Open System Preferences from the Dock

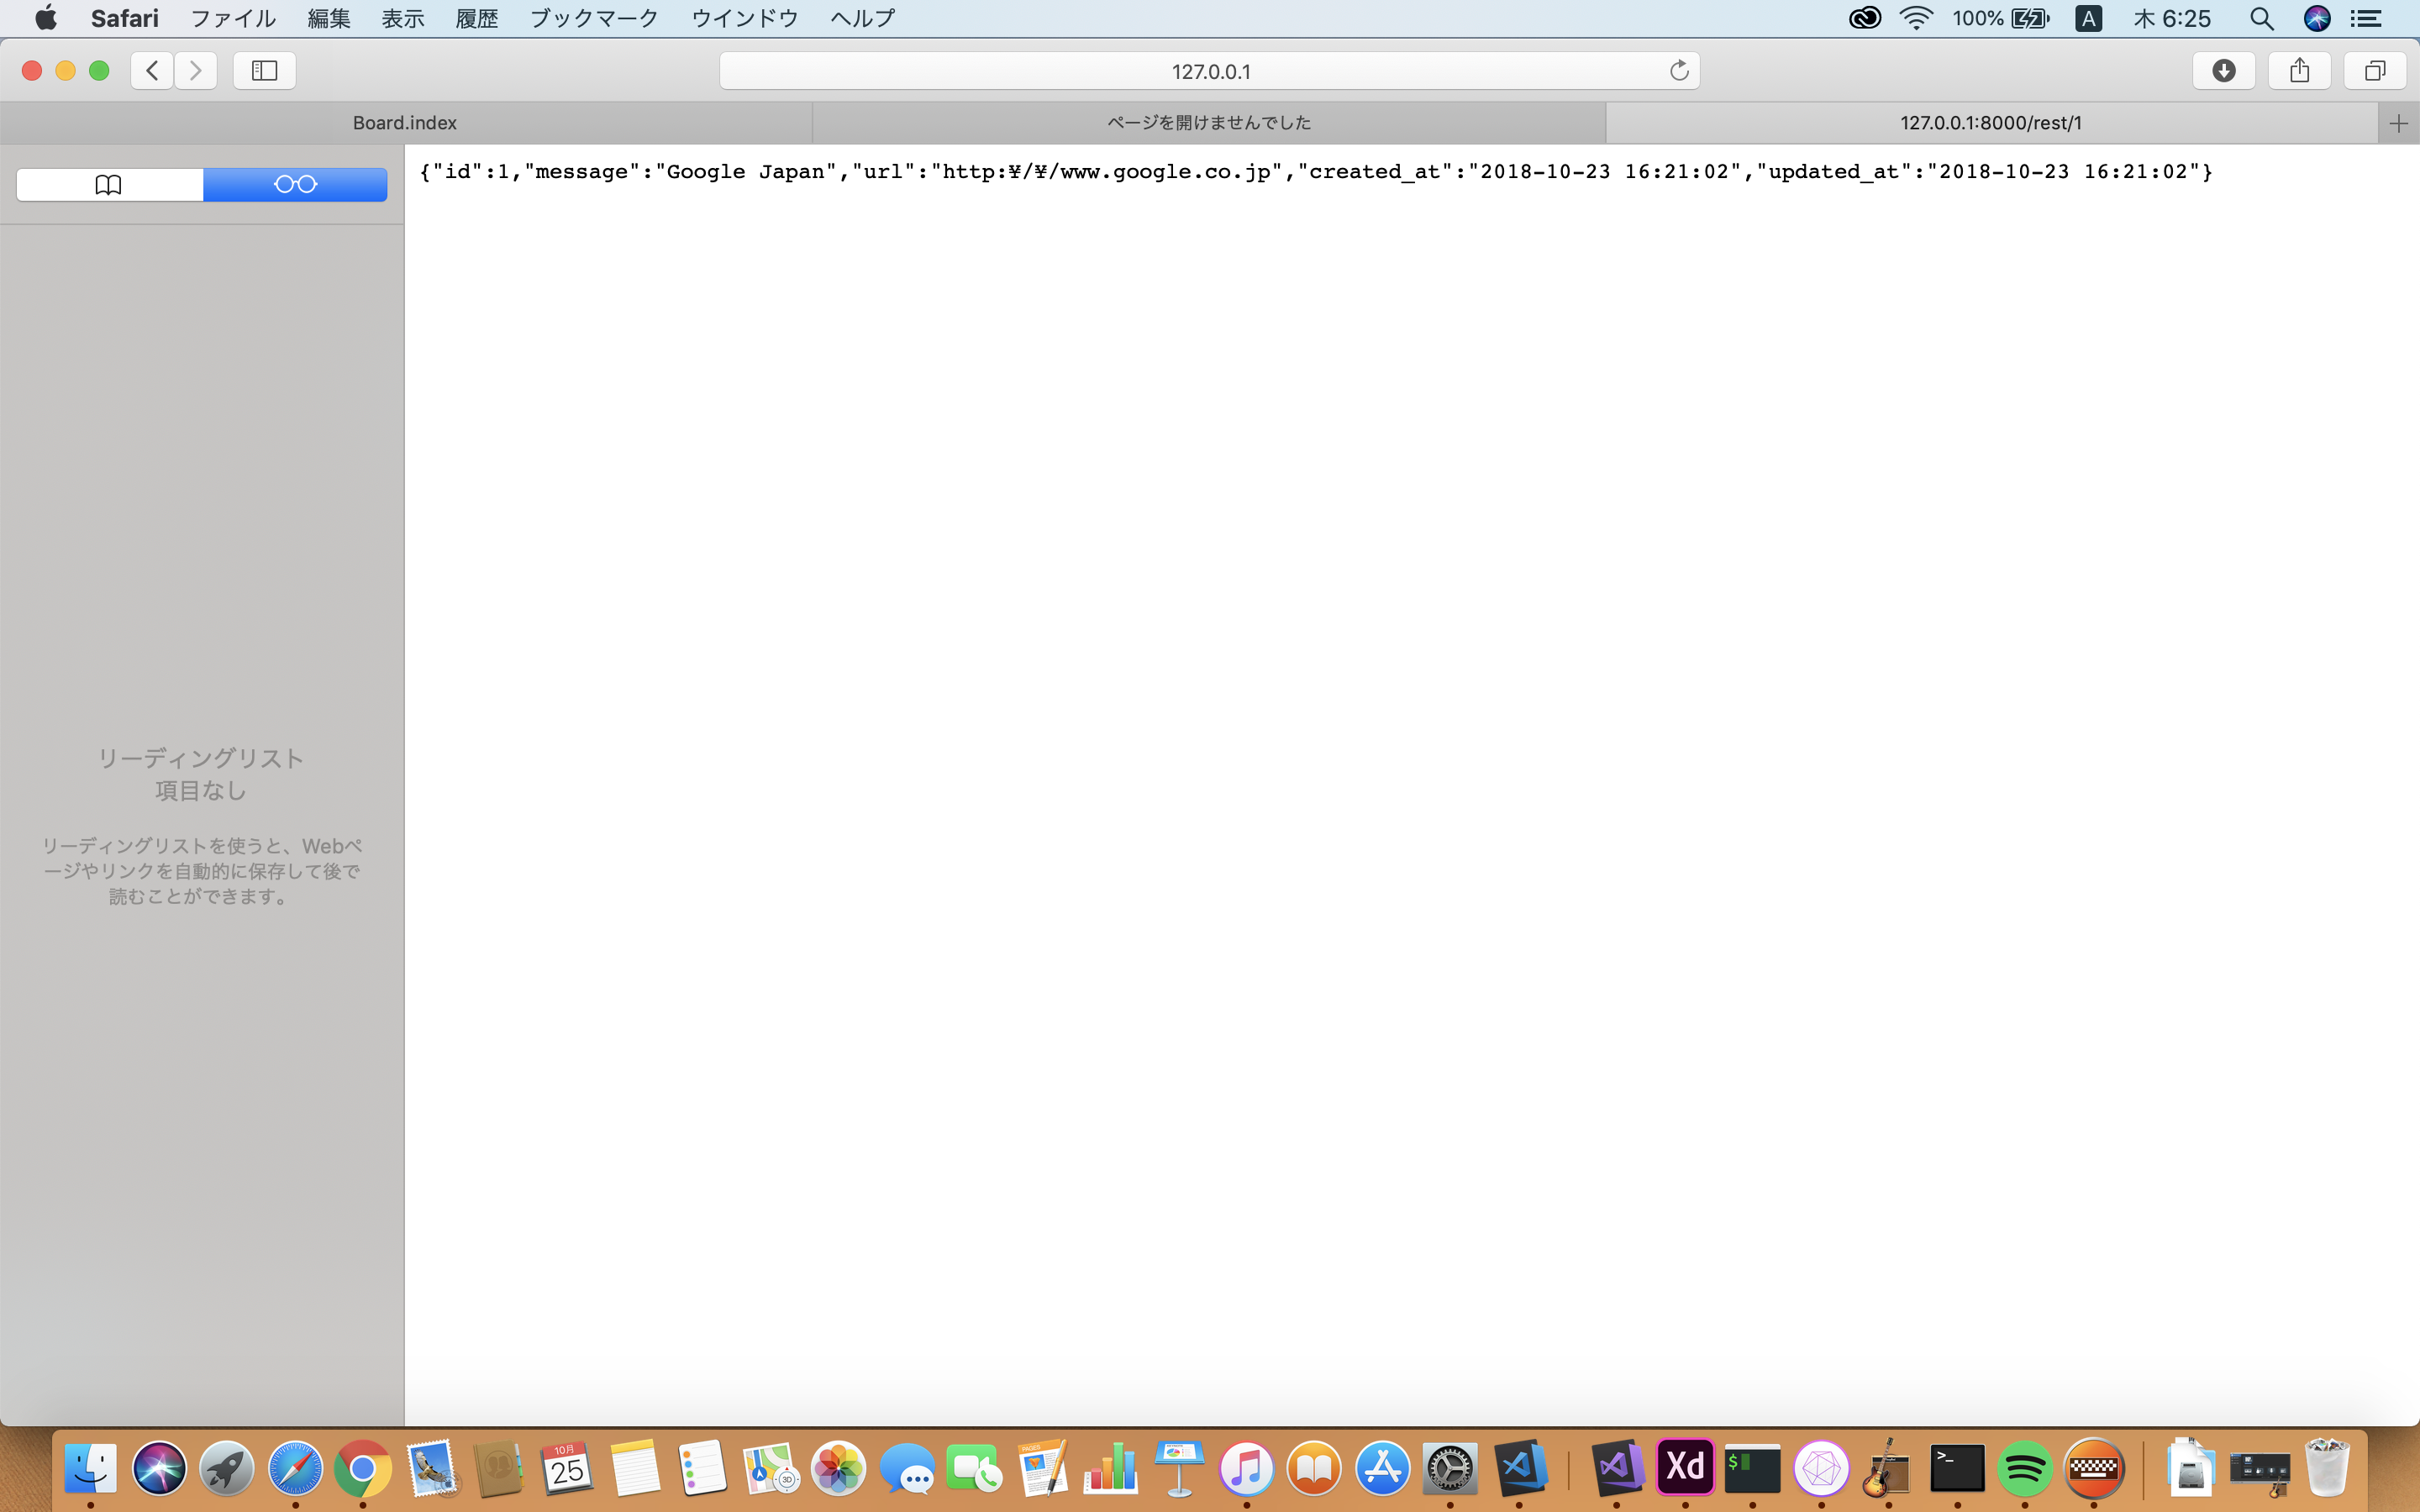tap(1450, 1468)
